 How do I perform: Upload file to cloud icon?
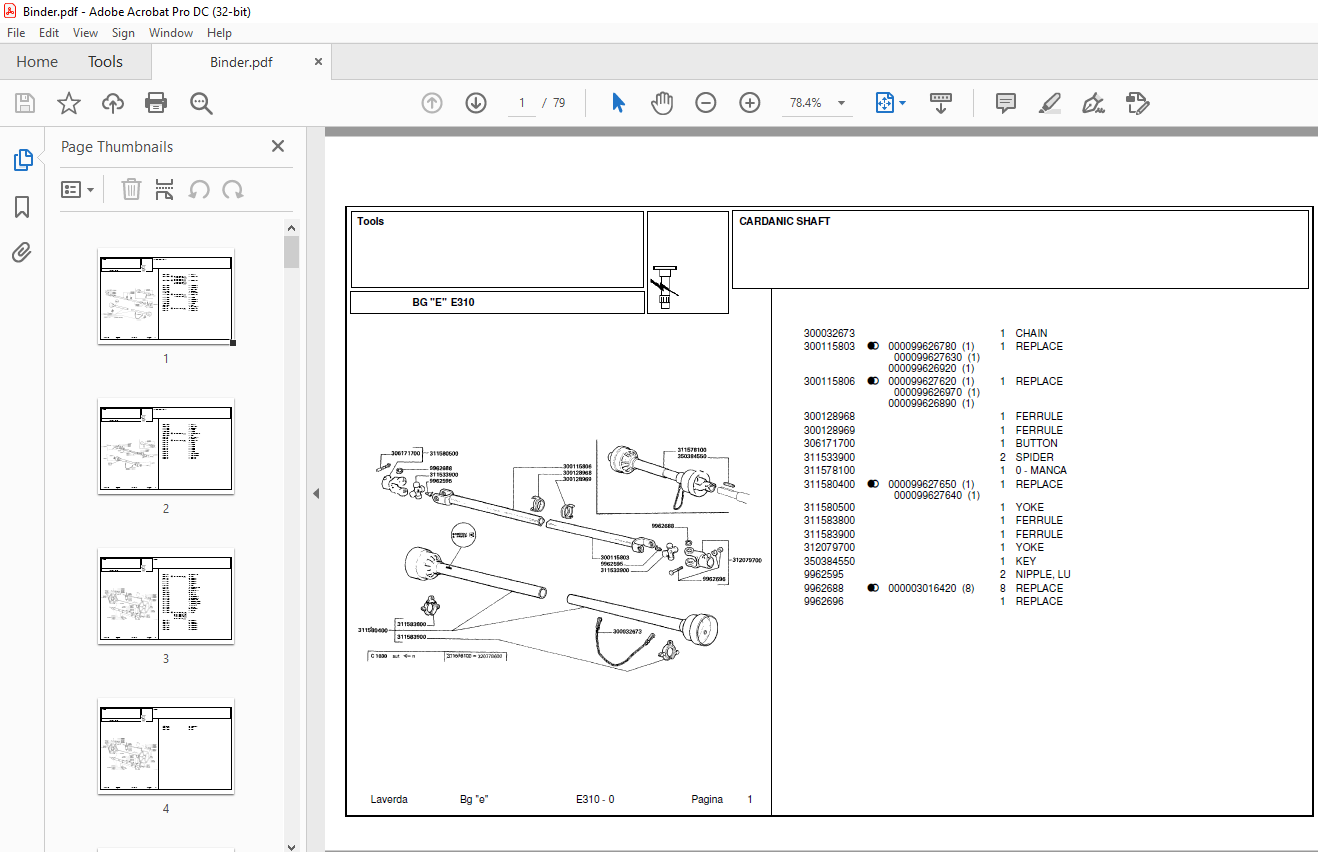tap(113, 103)
